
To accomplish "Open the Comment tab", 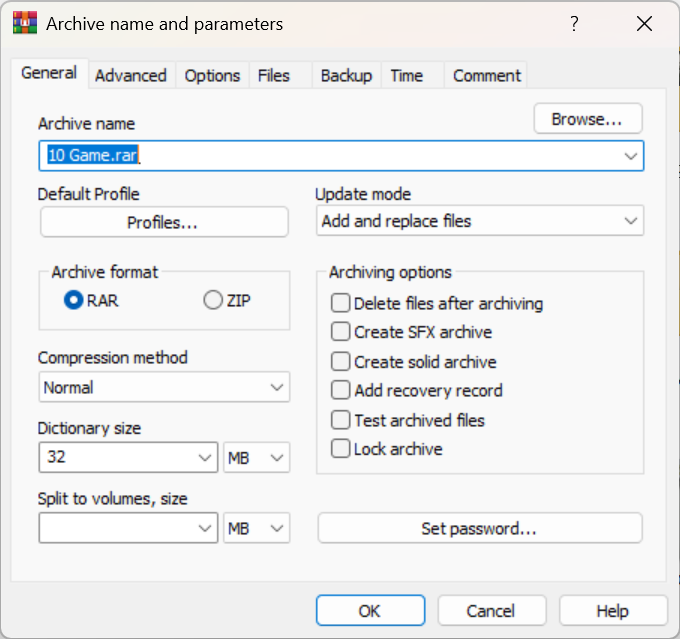I will (487, 75).
